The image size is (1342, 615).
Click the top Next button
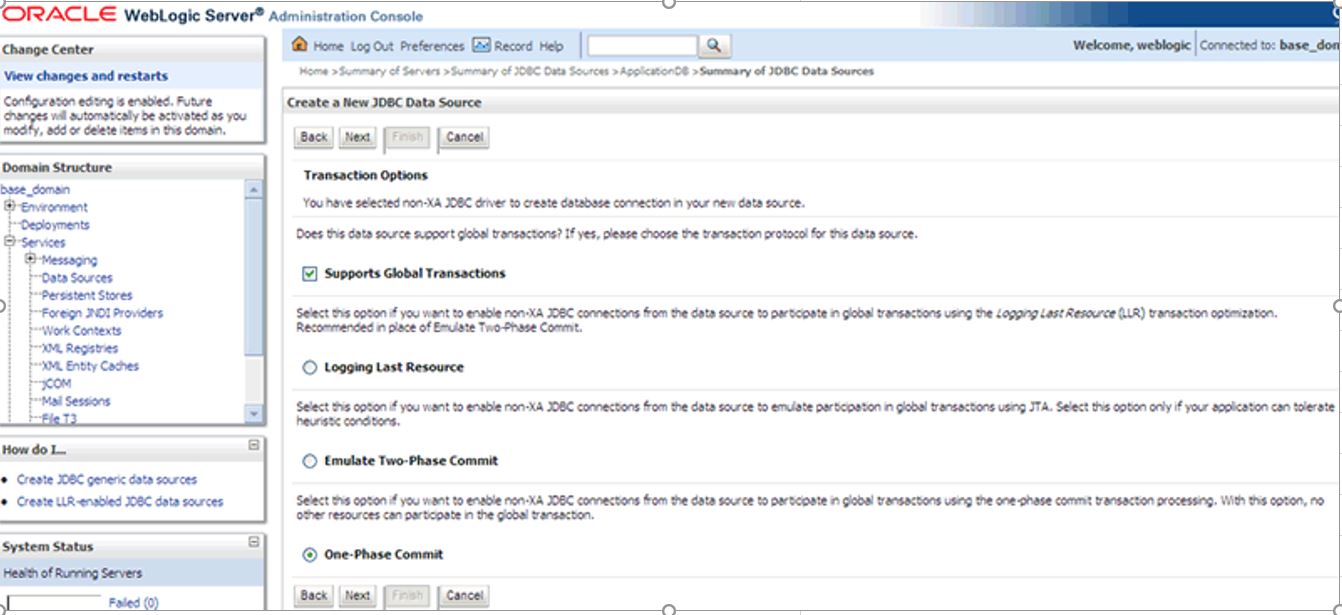(x=358, y=137)
